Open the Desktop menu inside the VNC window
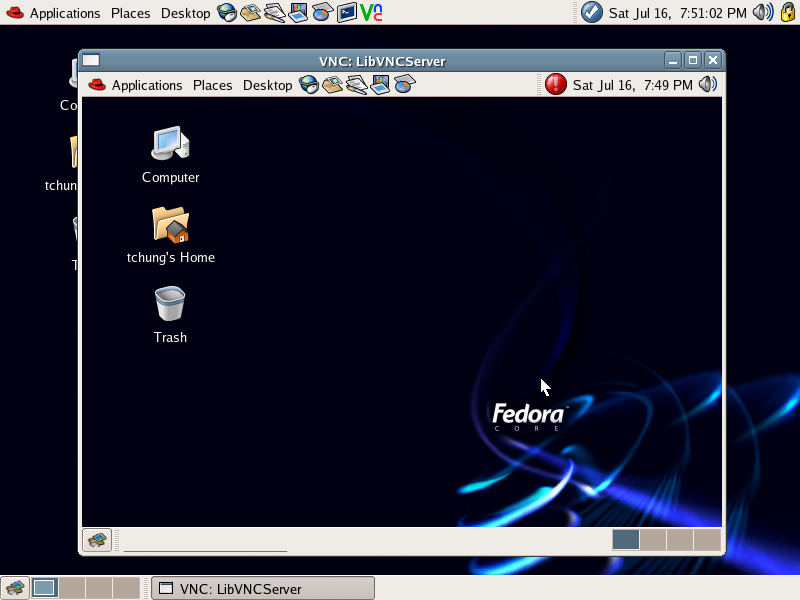The image size is (800, 600). 267,85
